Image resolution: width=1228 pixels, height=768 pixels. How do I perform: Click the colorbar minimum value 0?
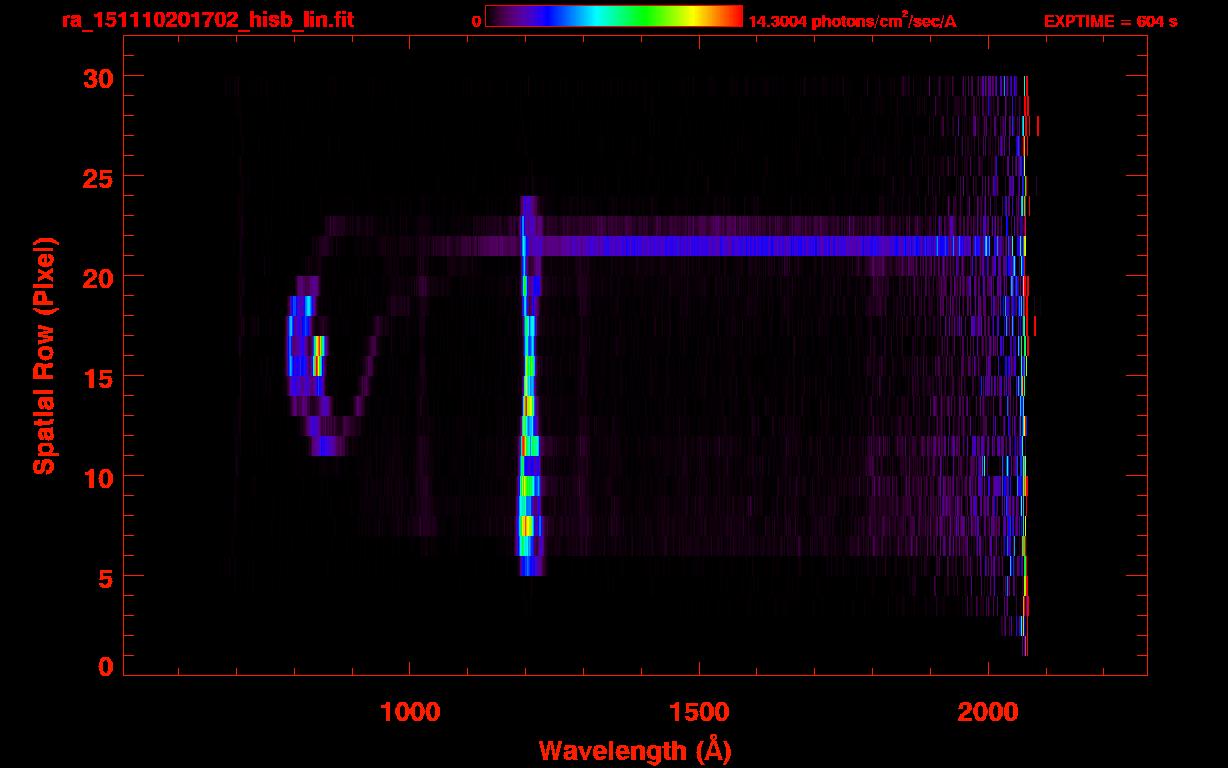tap(477, 21)
